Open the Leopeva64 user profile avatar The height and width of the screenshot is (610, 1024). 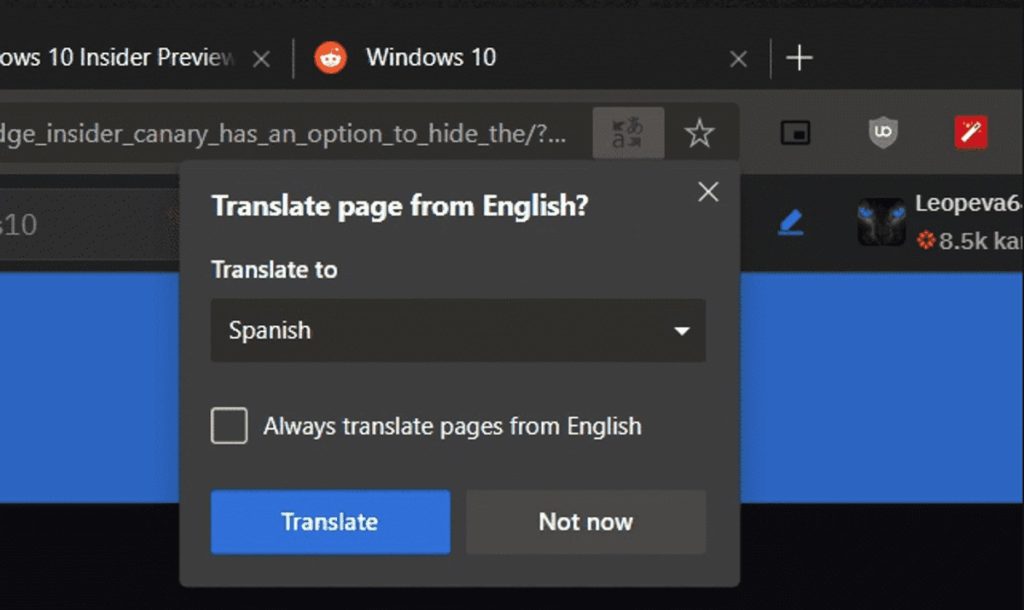(881, 222)
